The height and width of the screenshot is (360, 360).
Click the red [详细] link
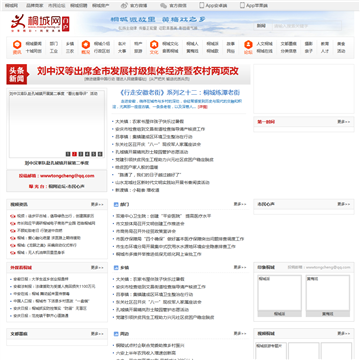[x=202, y=107]
